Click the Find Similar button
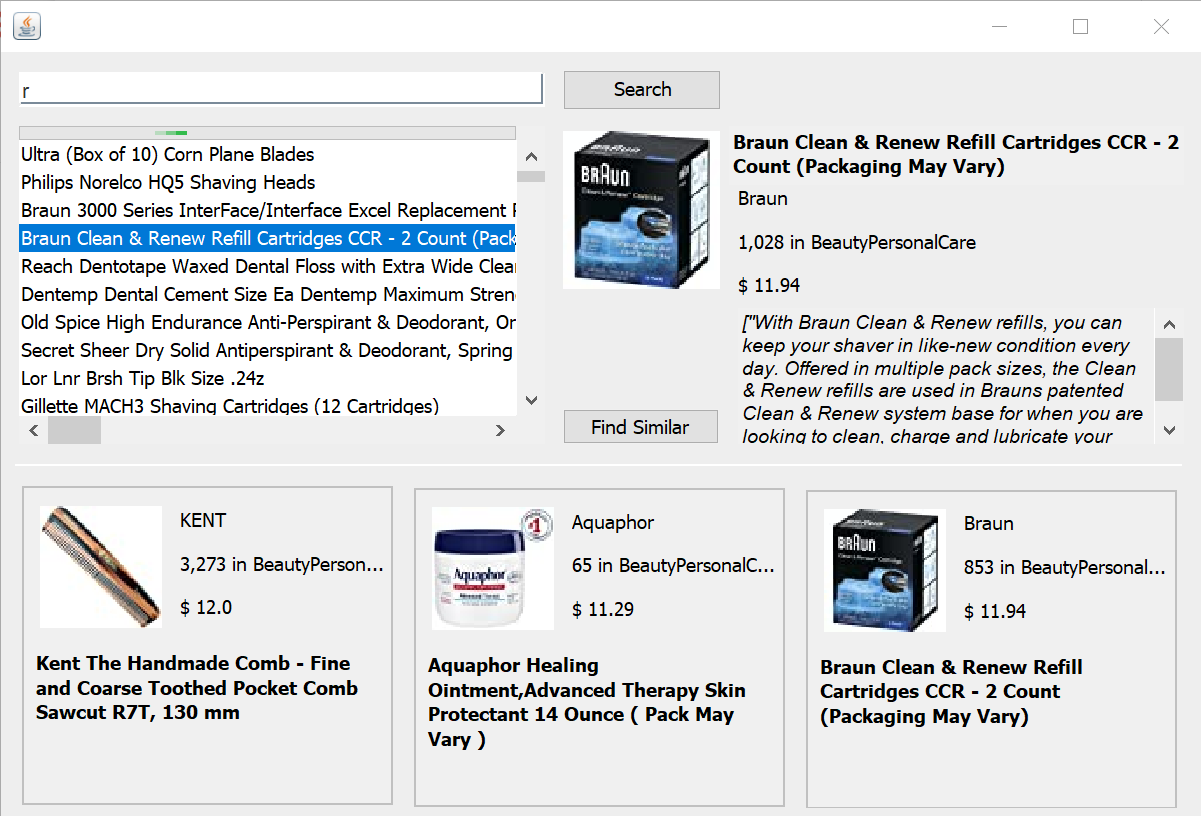 coord(640,427)
